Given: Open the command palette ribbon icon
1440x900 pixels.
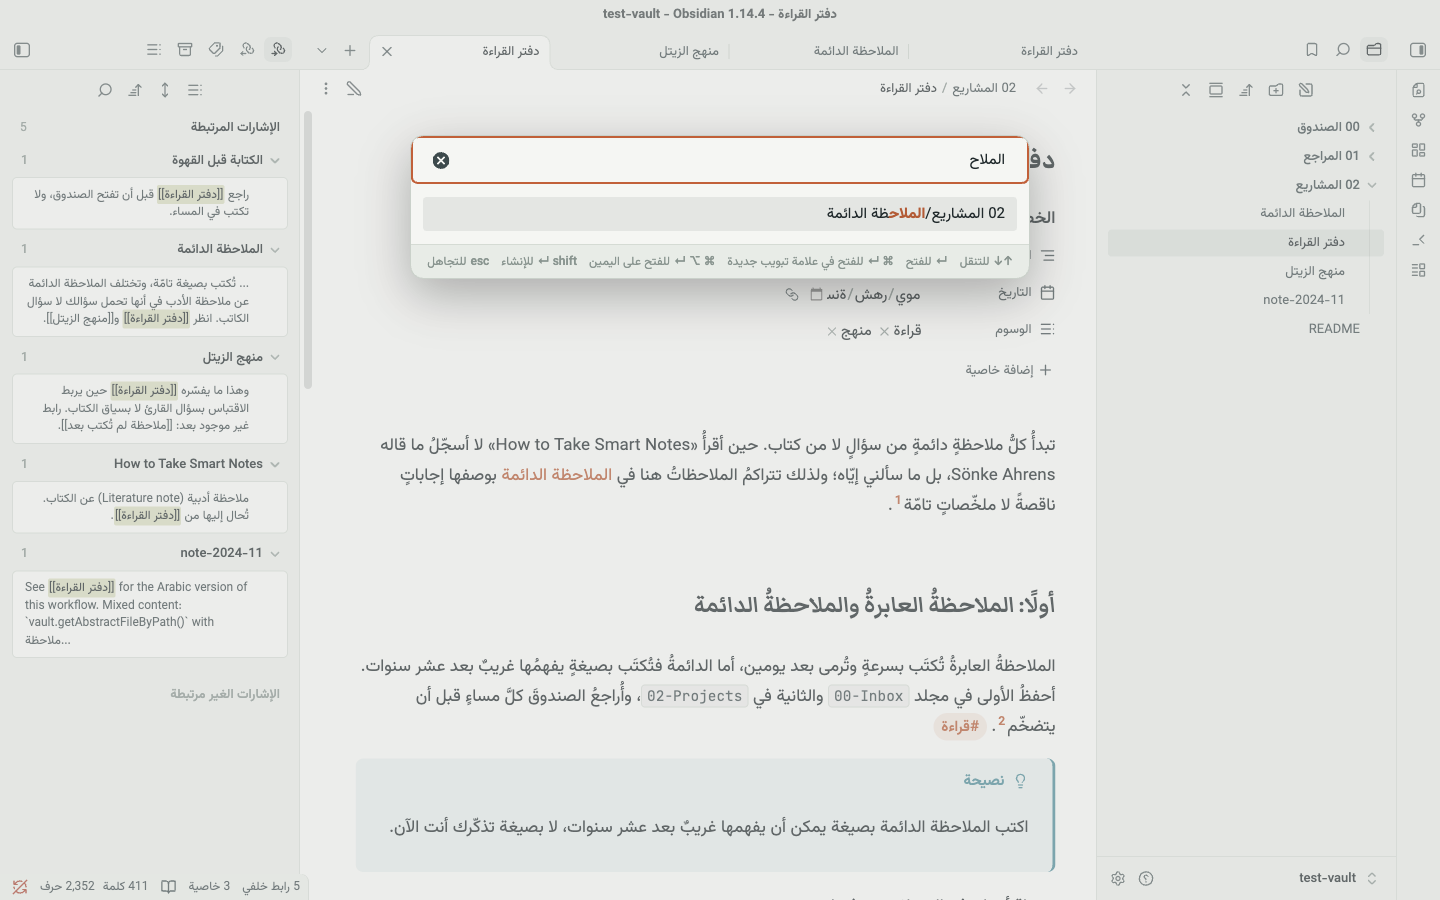Looking at the screenshot, I should tap(1418, 240).
